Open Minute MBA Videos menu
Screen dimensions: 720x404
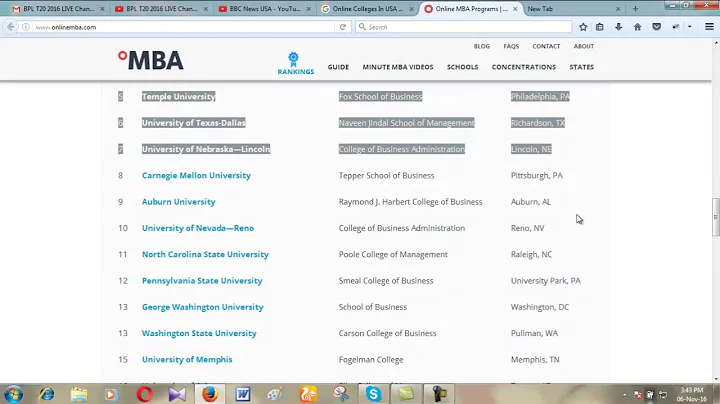click(x=398, y=67)
